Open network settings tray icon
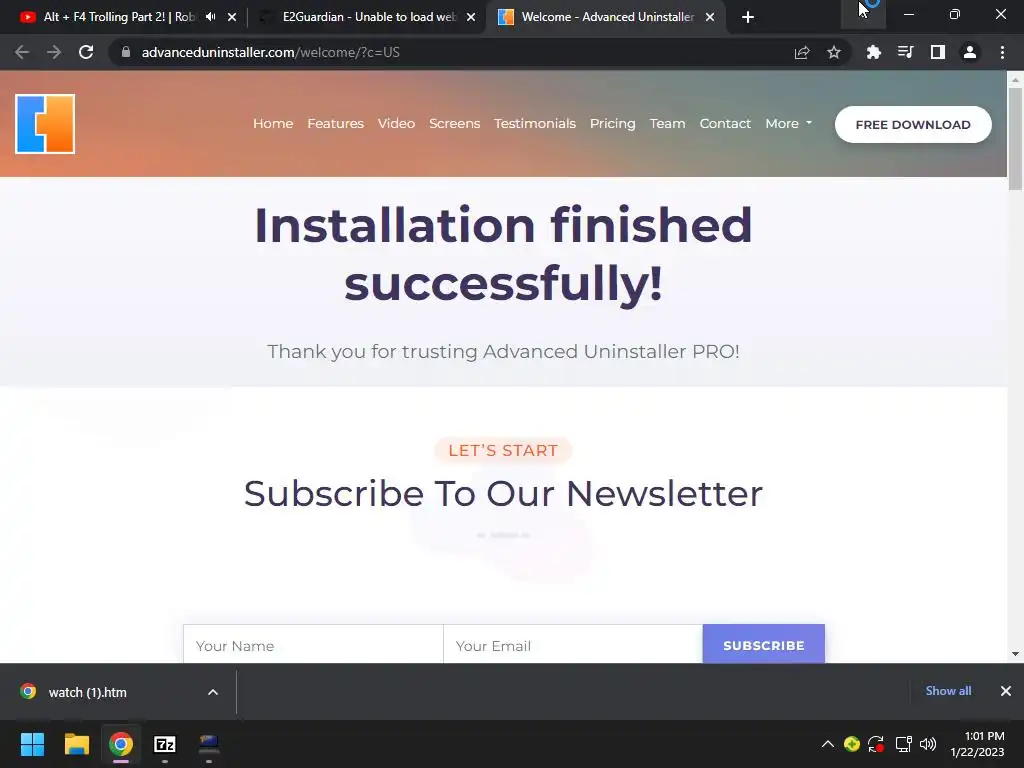Viewport: 1024px width, 768px height. pyautogui.click(x=903, y=744)
